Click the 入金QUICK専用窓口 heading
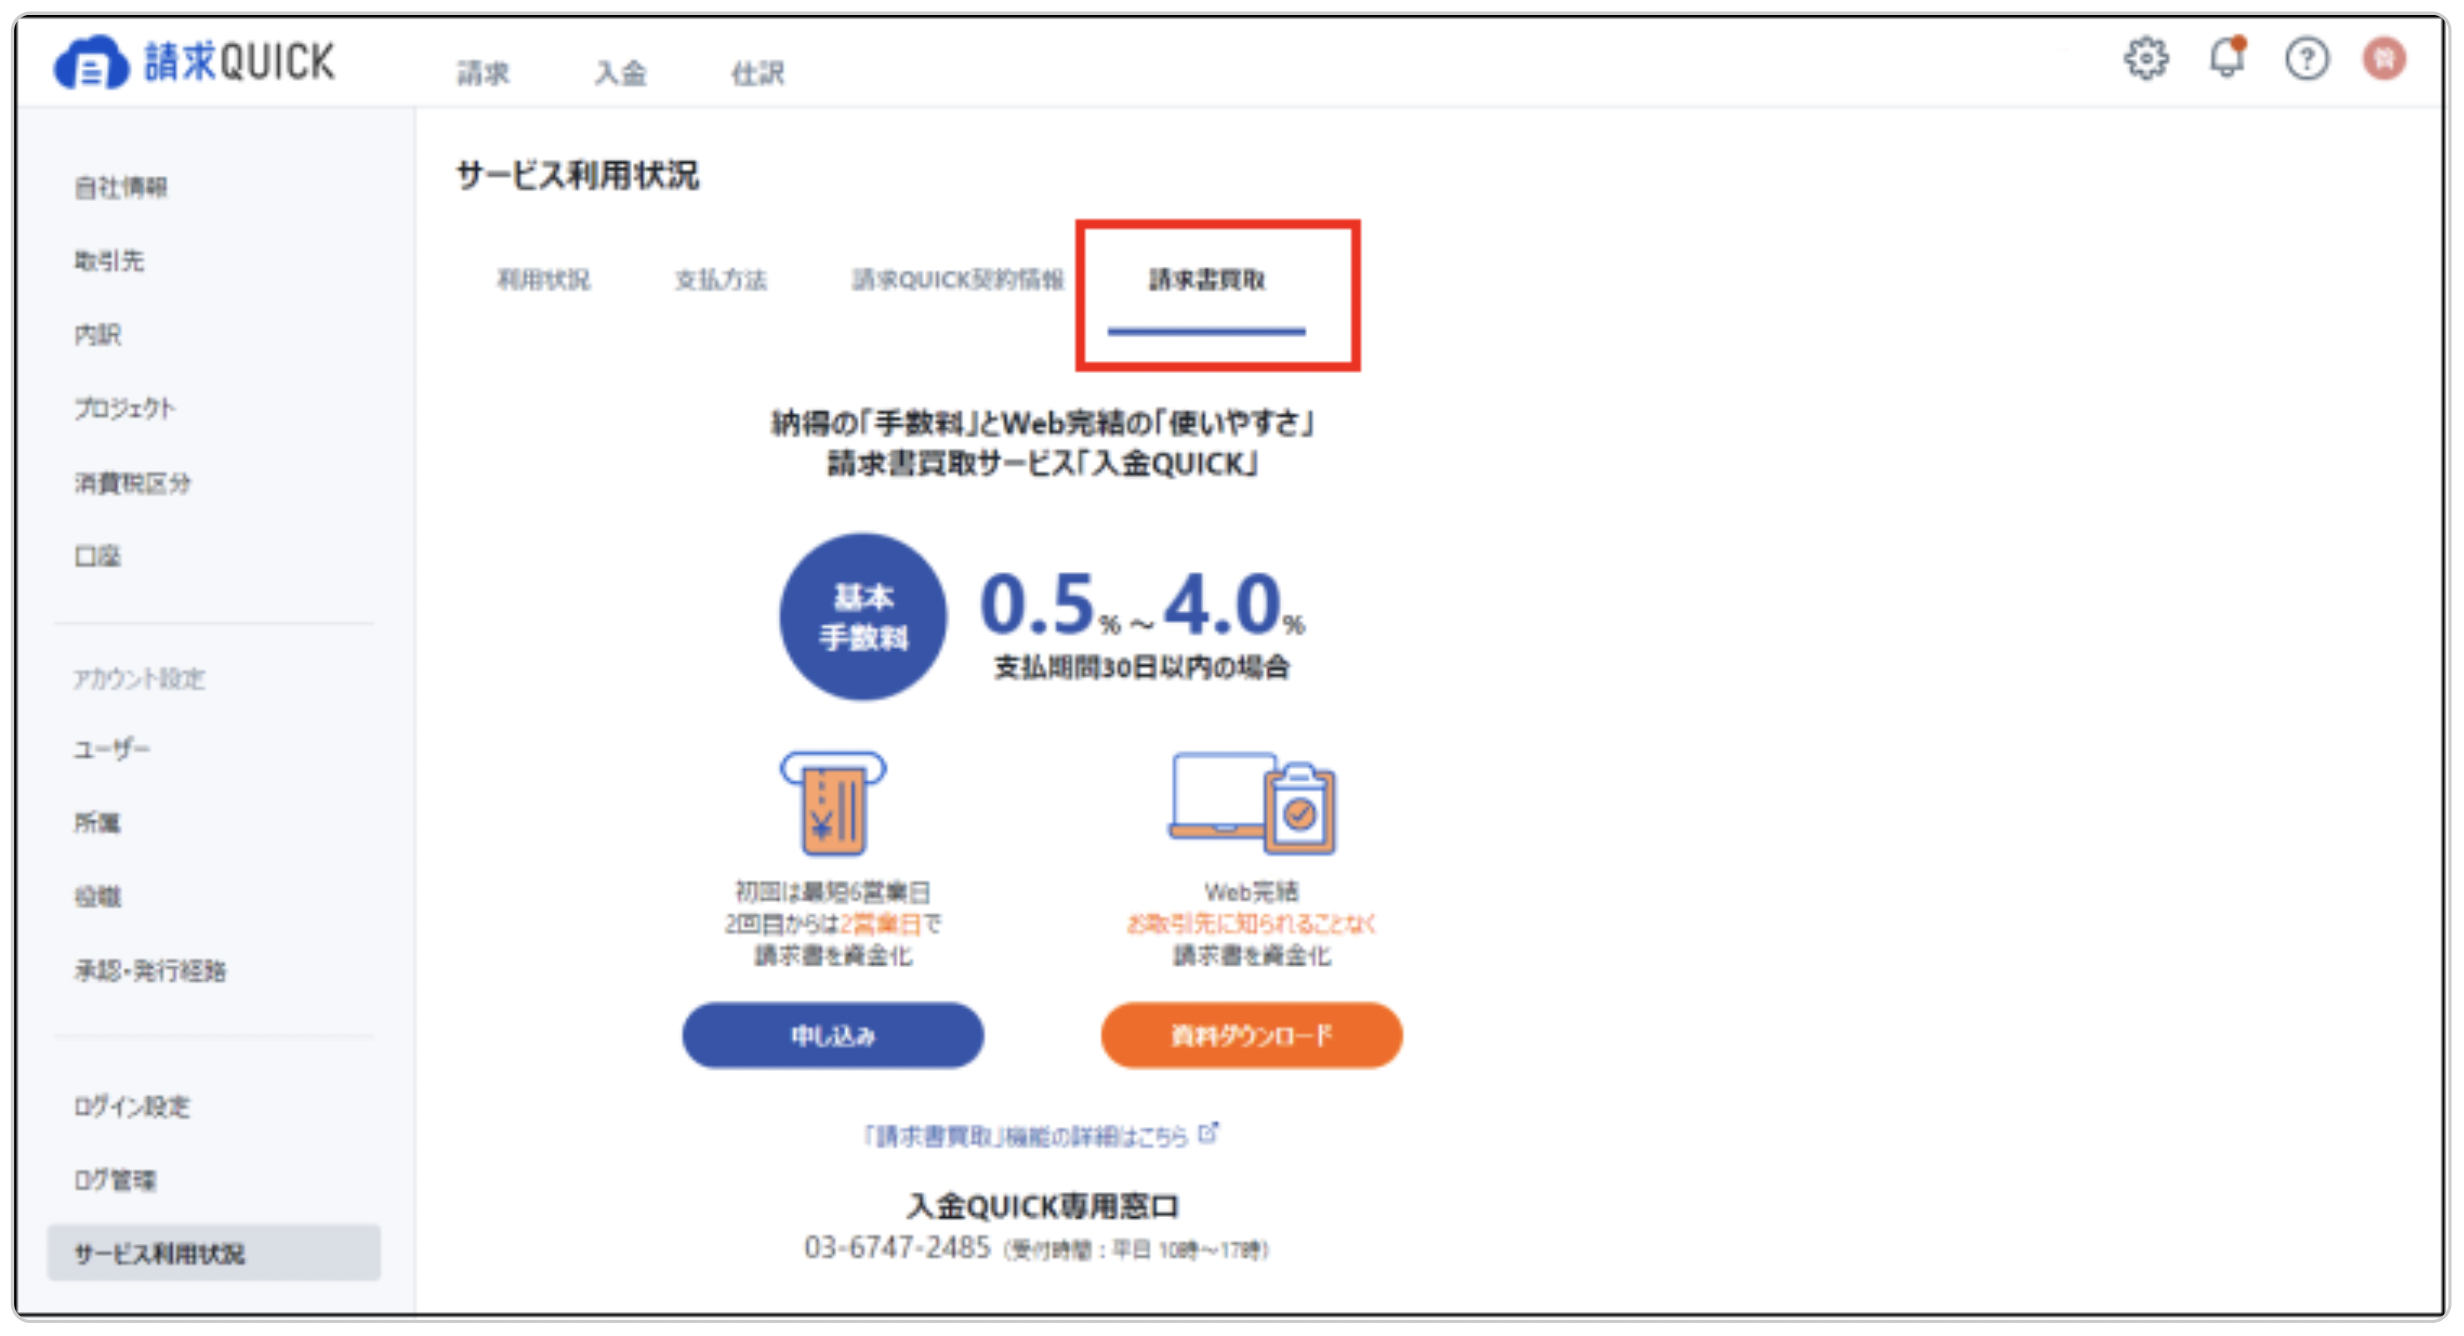This screenshot has height=1336, width=2464. [1043, 1205]
